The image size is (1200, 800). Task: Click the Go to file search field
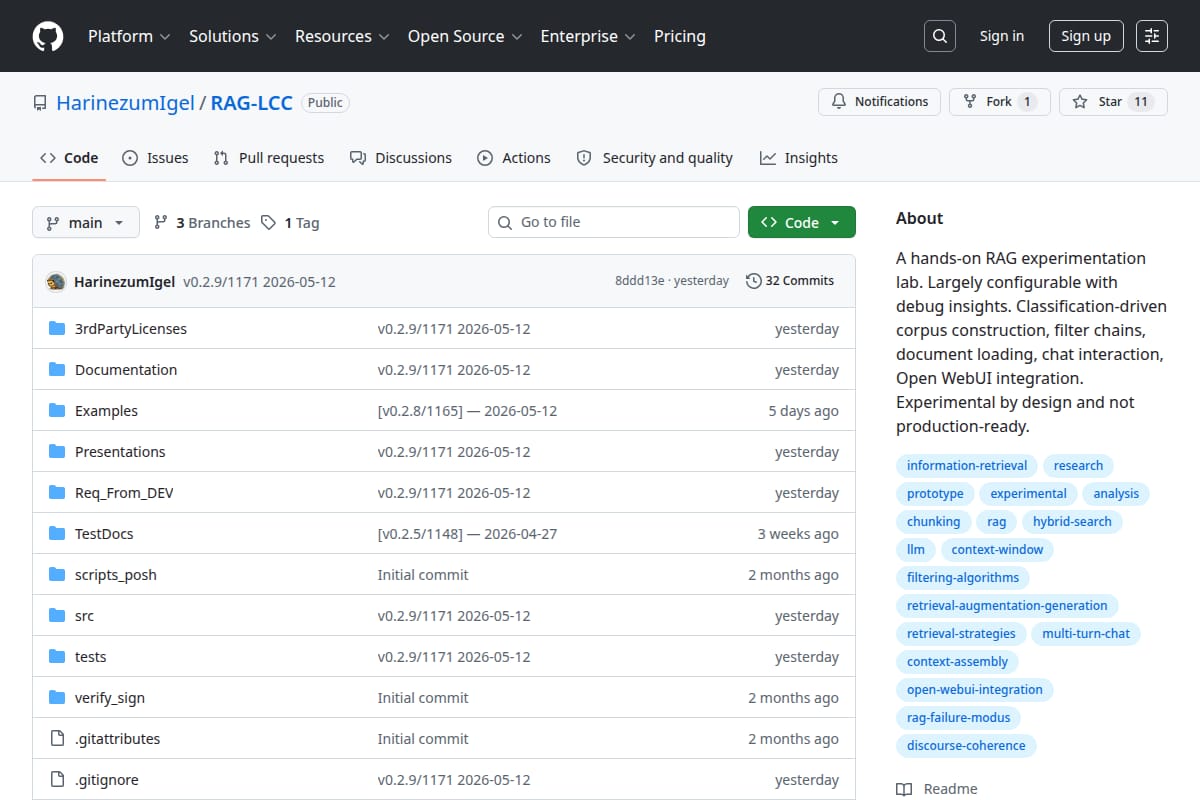pos(614,222)
